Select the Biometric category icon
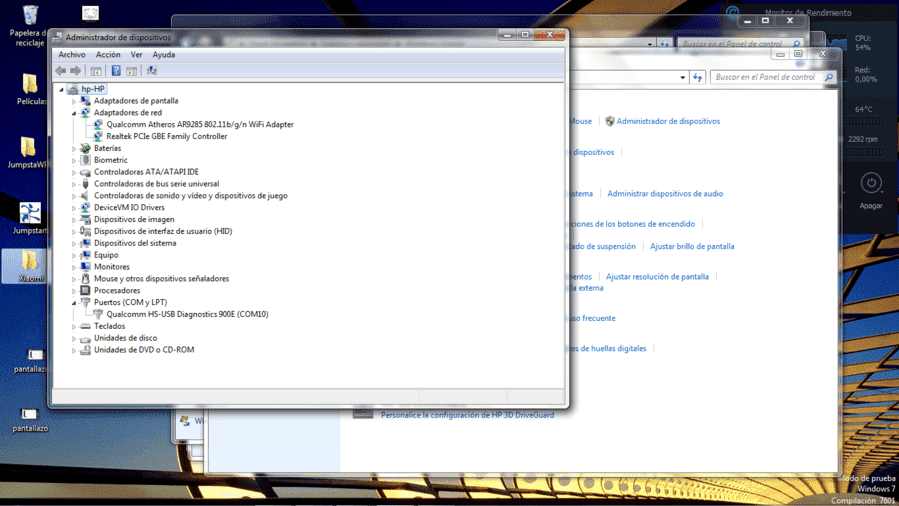 point(85,160)
